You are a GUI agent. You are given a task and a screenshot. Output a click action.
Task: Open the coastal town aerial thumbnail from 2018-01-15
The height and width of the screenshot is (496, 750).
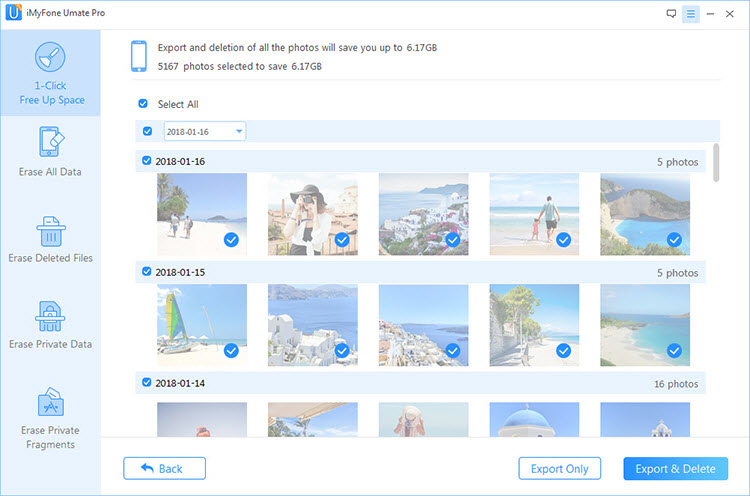coord(423,325)
